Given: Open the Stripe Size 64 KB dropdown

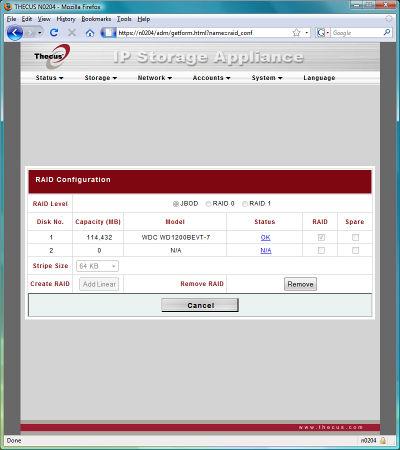Looking at the screenshot, I should [97, 266].
